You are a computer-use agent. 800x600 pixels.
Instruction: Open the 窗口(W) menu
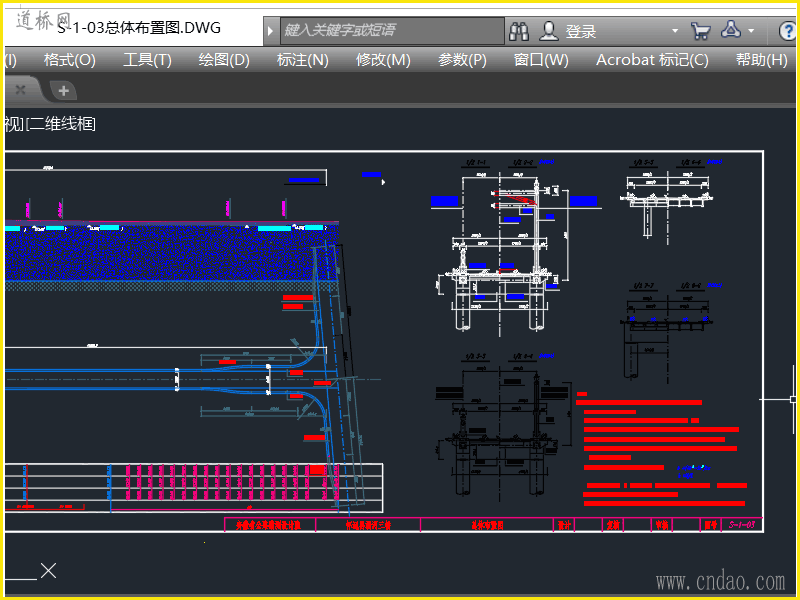coord(541,60)
